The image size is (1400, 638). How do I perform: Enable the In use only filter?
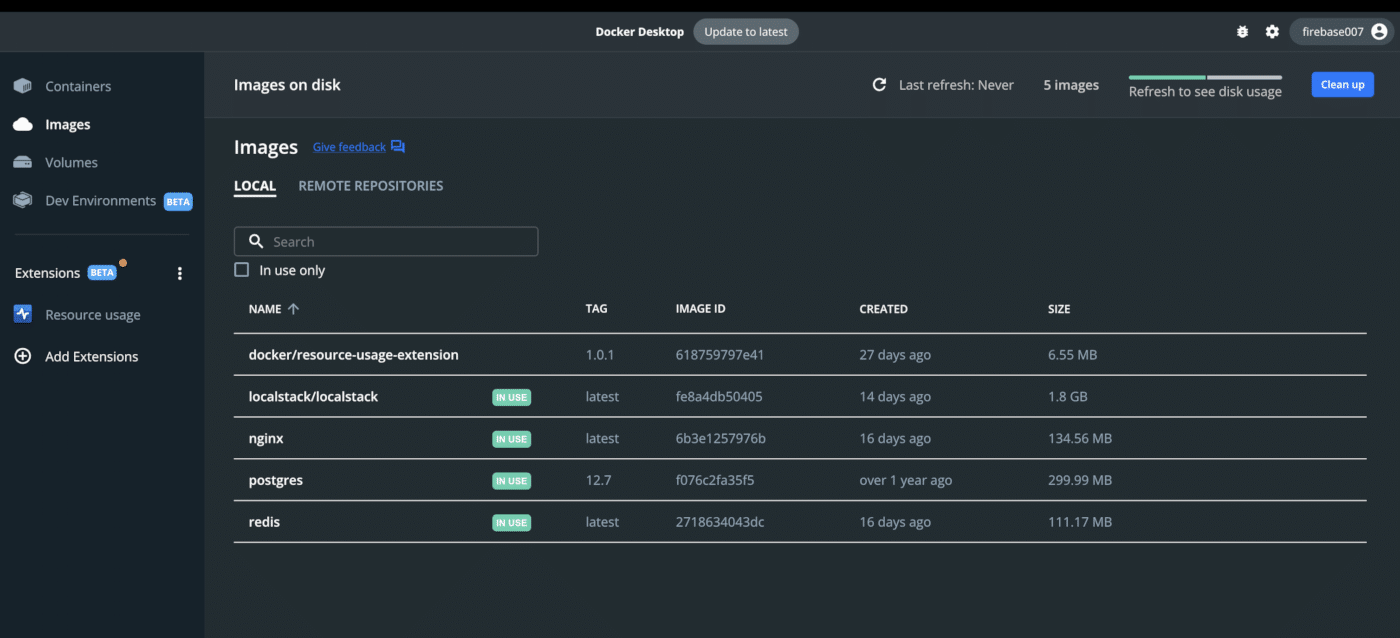(241, 269)
